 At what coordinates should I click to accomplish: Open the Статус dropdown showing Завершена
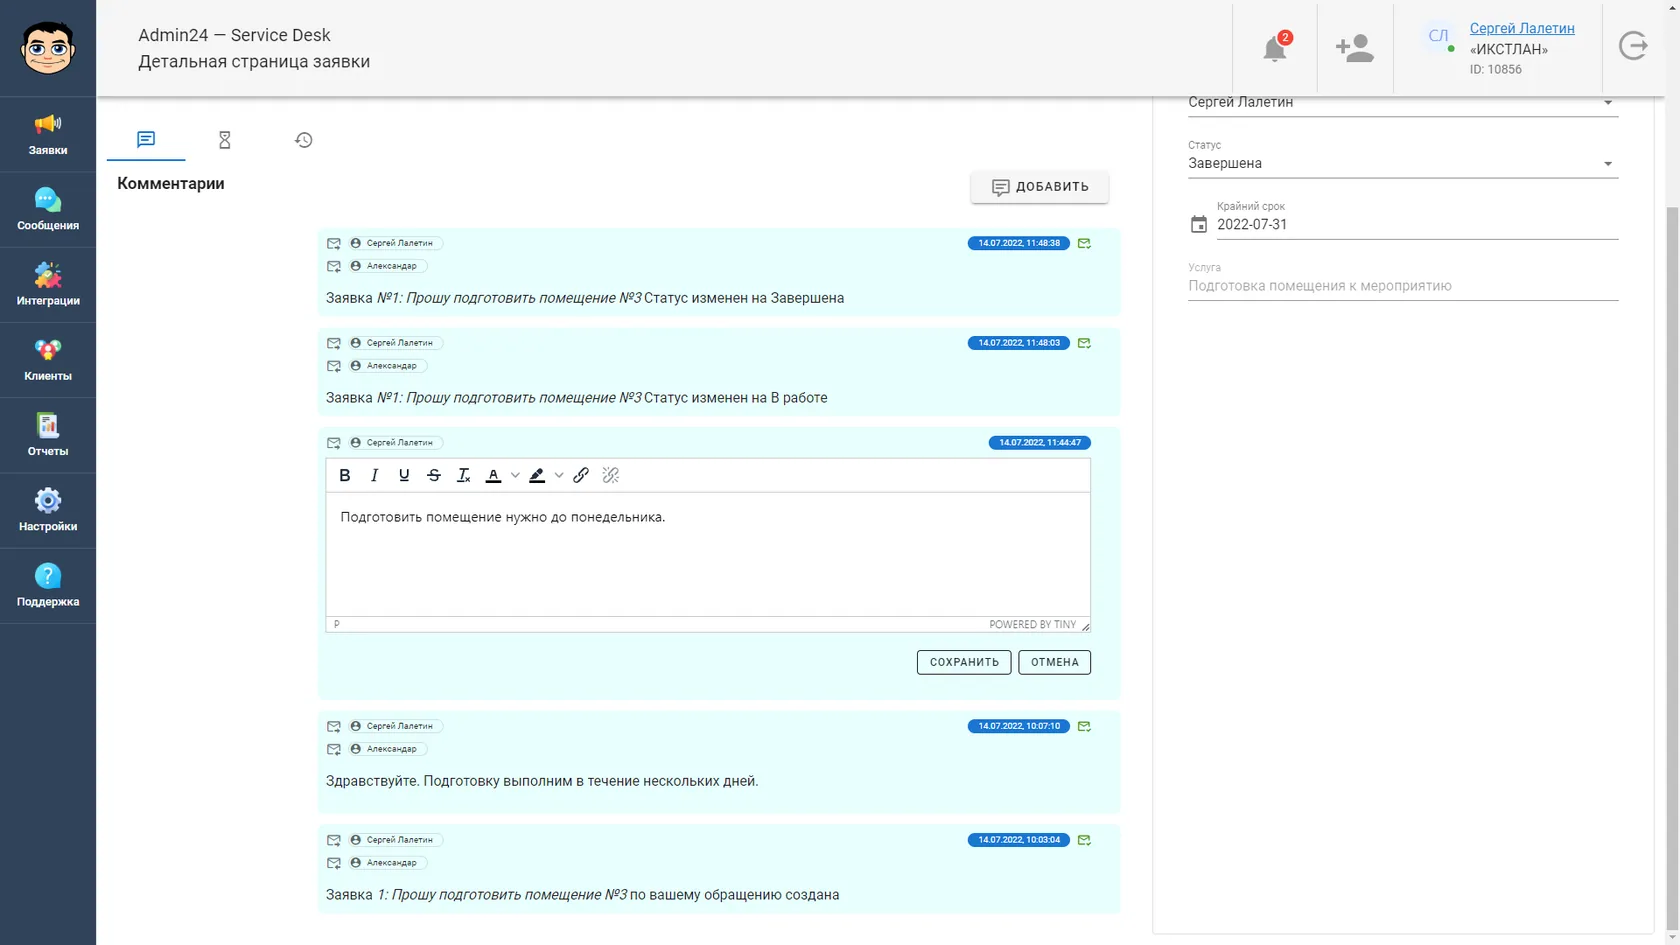pos(1402,163)
